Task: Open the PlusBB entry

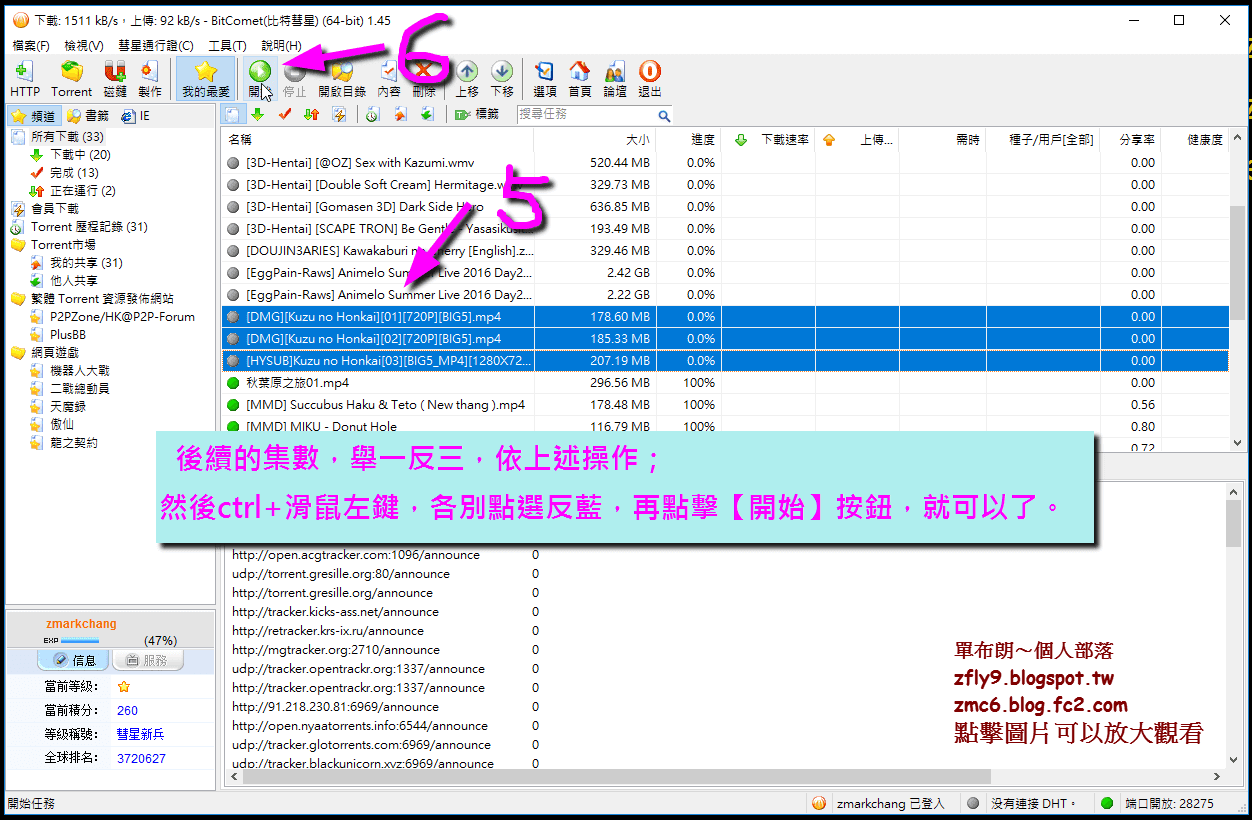Action: coord(68,335)
